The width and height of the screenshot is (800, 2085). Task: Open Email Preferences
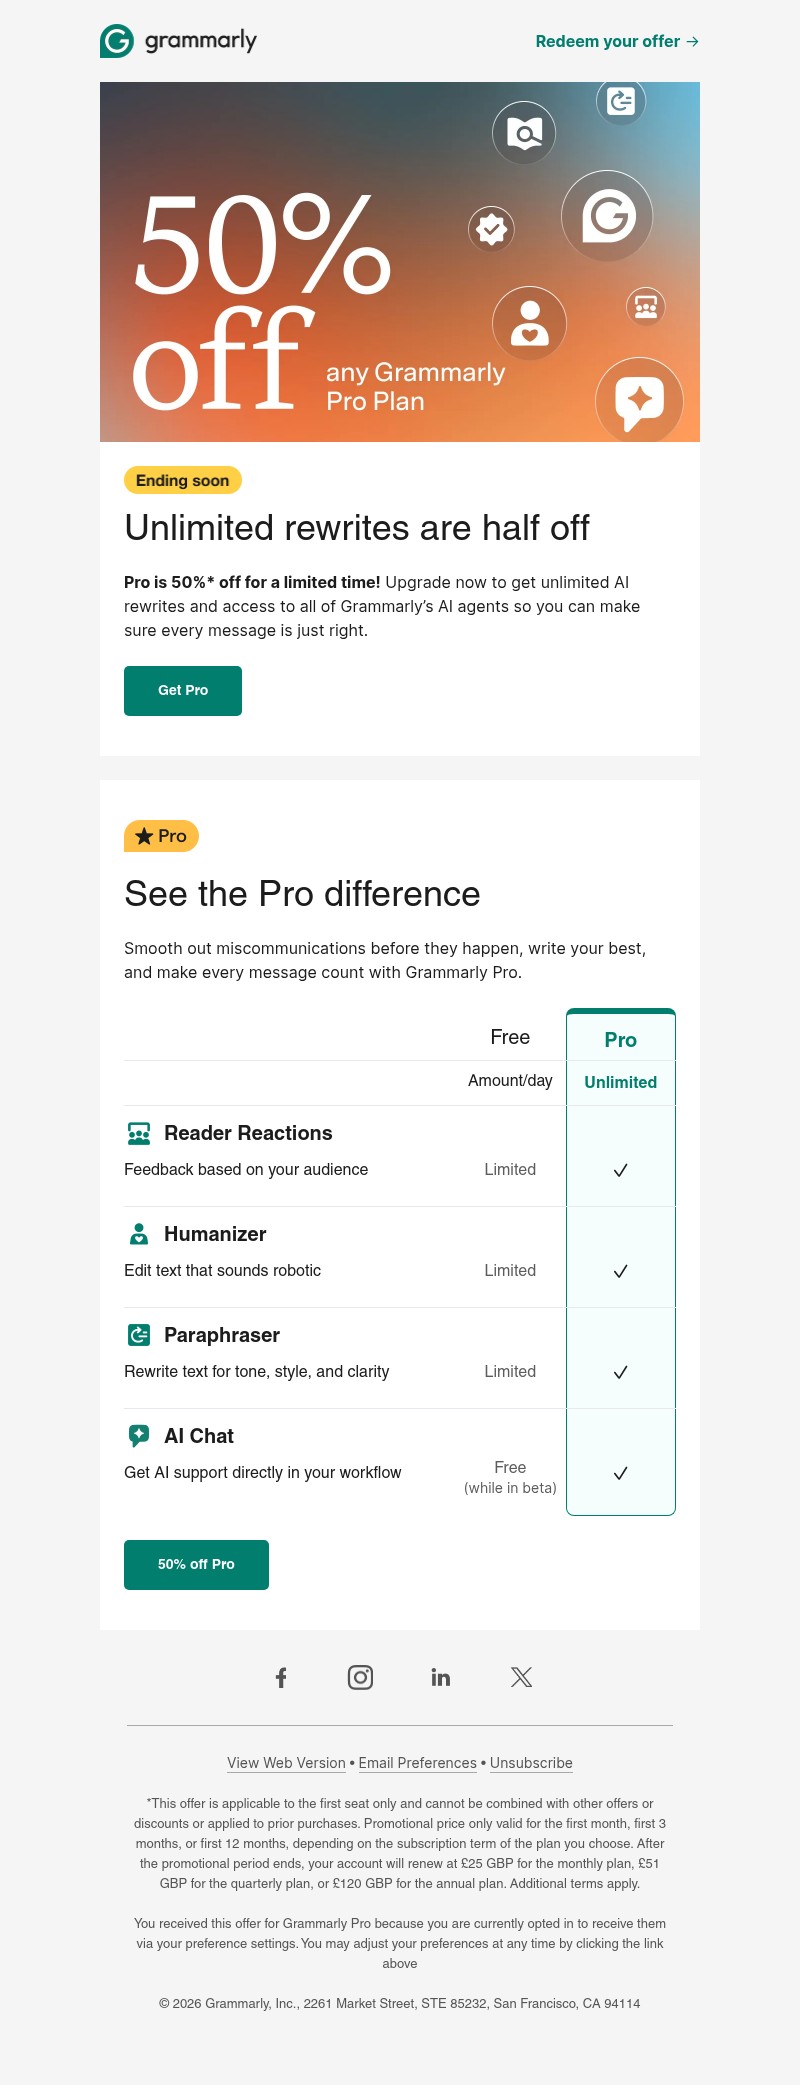[x=417, y=1763]
